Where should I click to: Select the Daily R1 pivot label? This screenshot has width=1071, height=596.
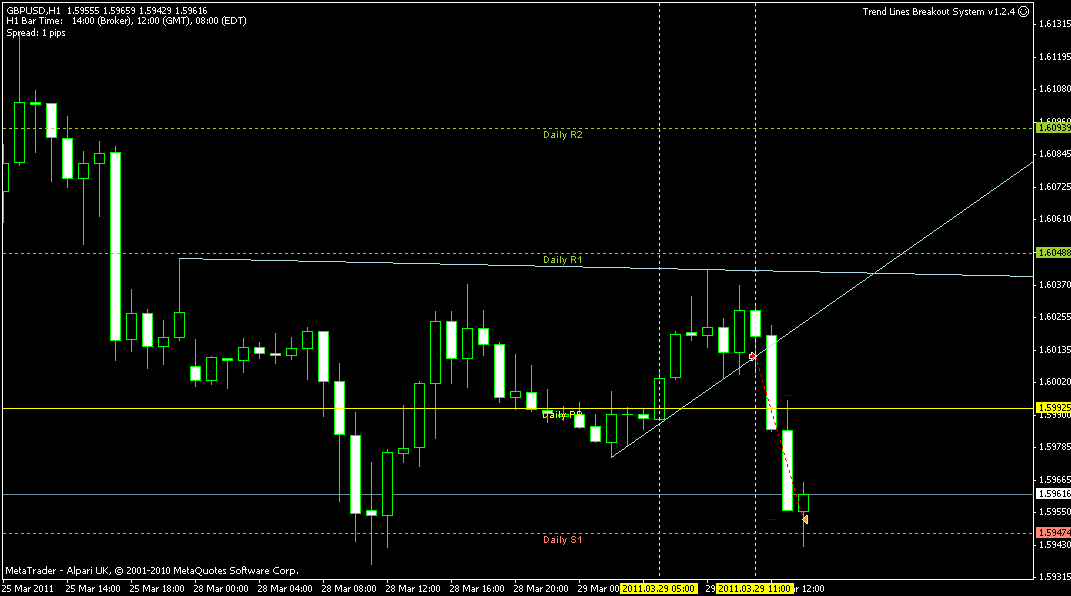coord(562,259)
